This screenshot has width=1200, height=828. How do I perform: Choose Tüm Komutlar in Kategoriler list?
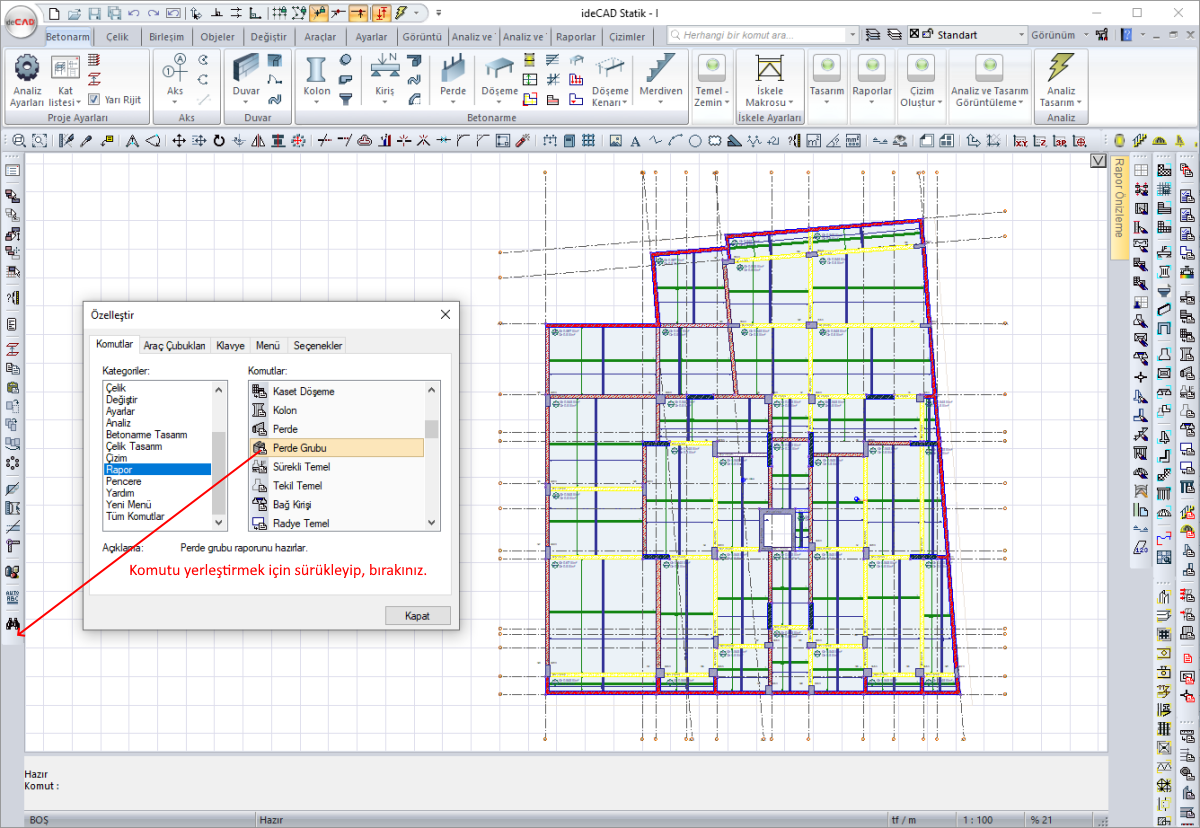tap(135, 516)
